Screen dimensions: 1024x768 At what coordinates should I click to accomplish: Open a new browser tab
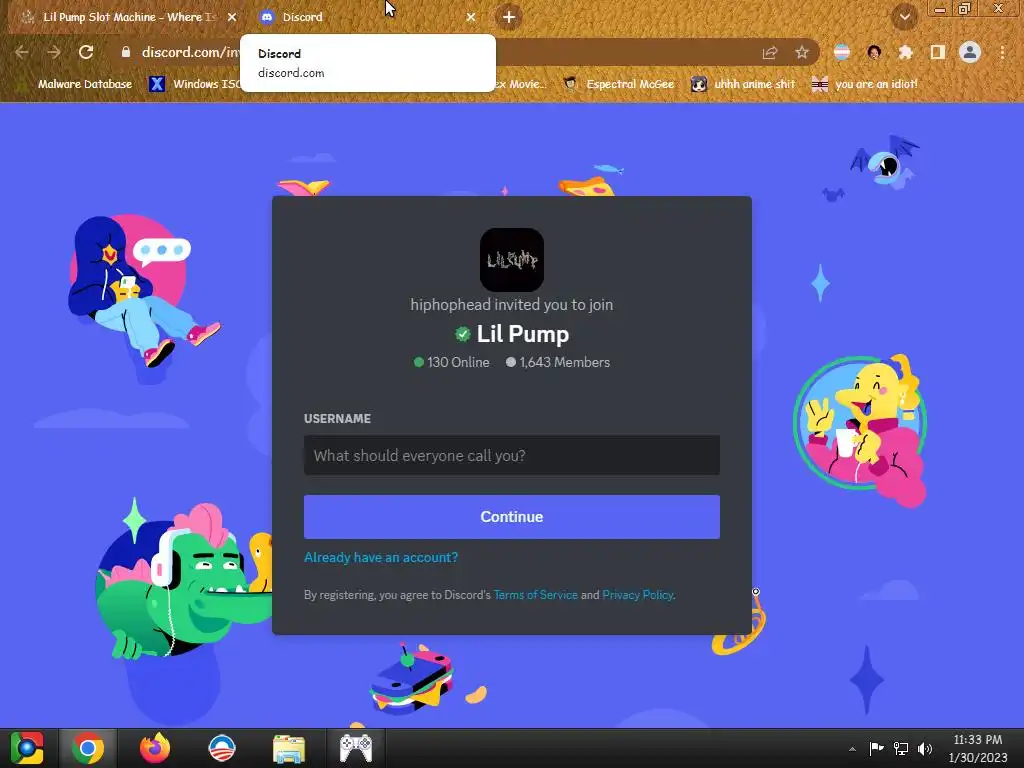coord(509,17)
